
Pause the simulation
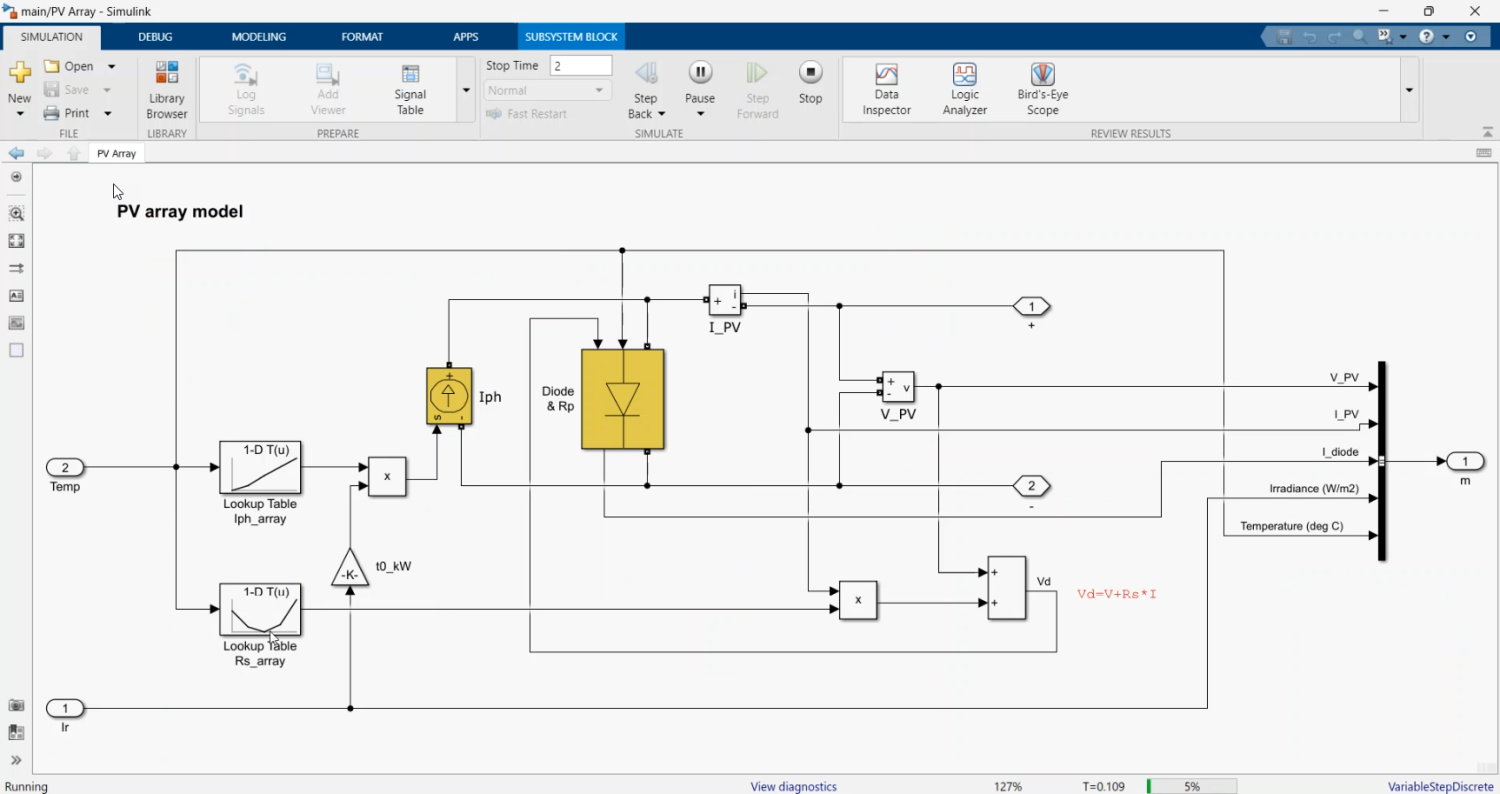[x=700, y=74]
